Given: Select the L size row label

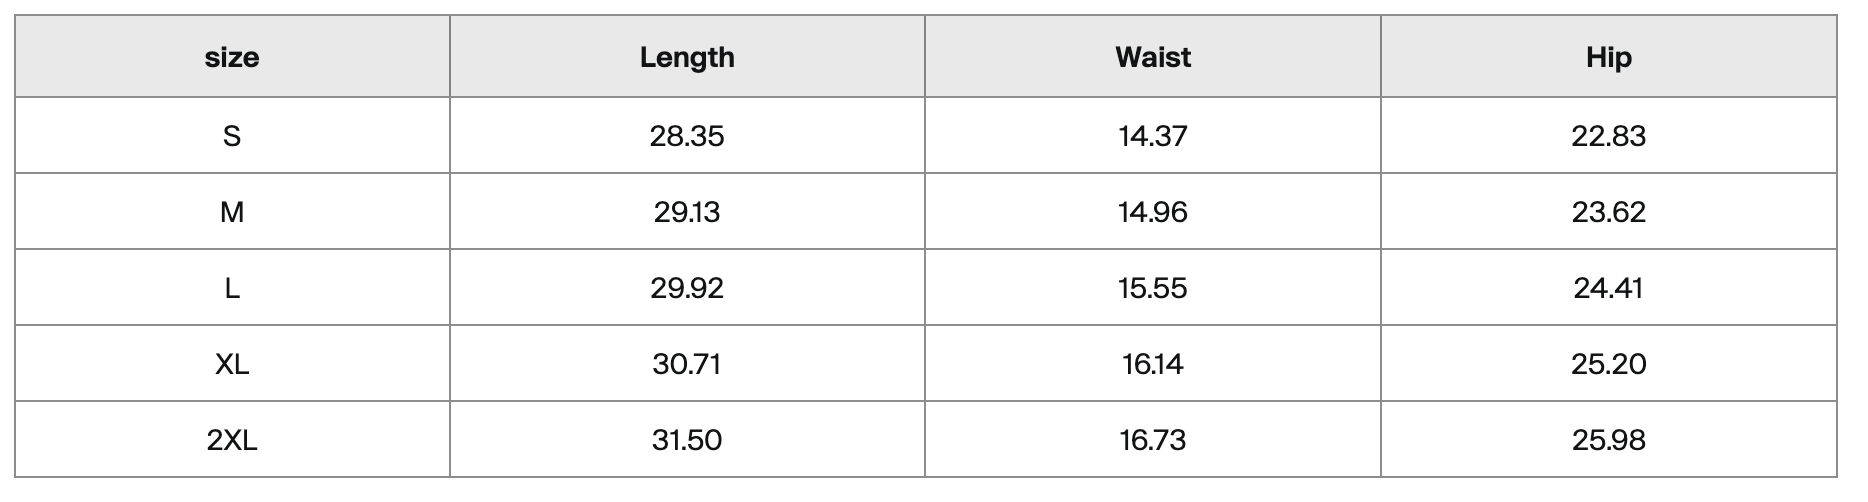Looking at the screenshot, I should coord(232,287).
